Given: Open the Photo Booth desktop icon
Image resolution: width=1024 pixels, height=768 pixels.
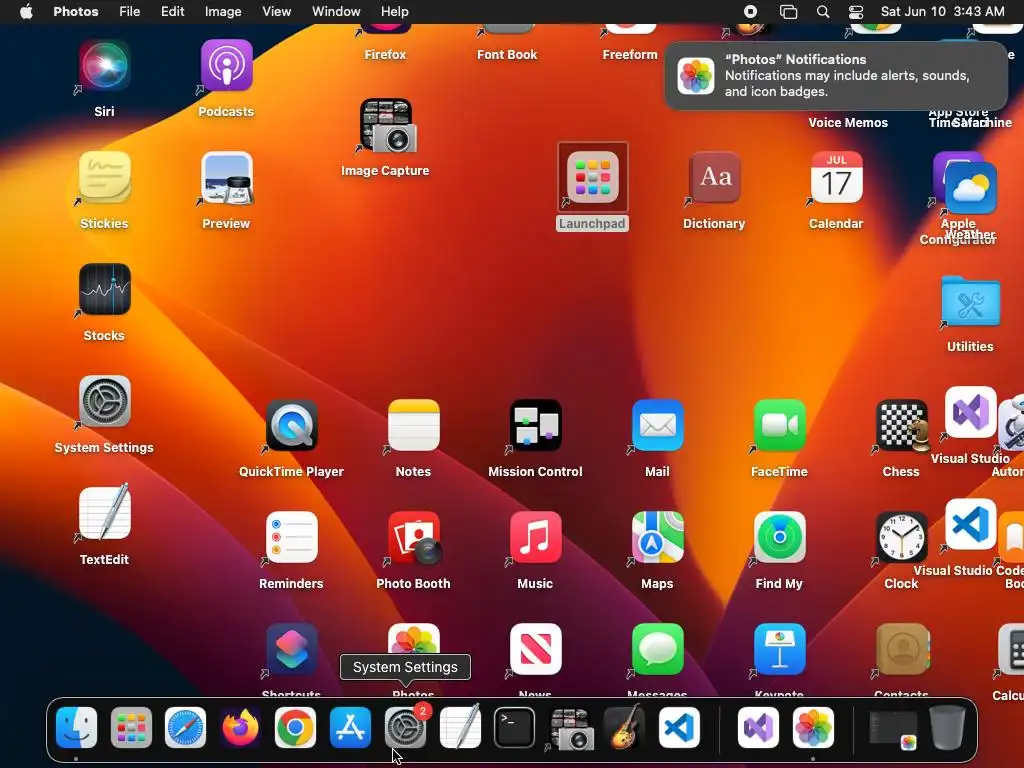Looking at the screenshot, I should pos(413,537).
